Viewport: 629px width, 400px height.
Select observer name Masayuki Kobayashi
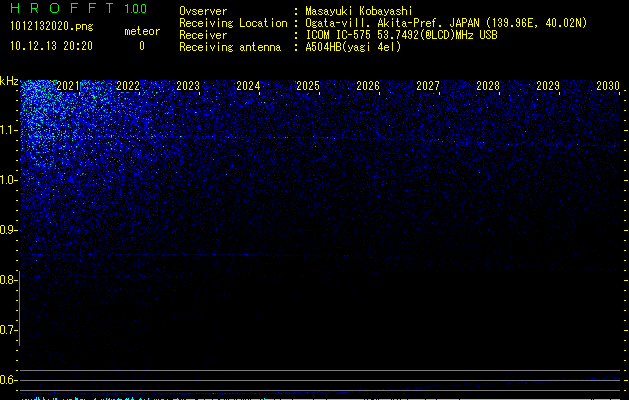[x=359, y=11]
